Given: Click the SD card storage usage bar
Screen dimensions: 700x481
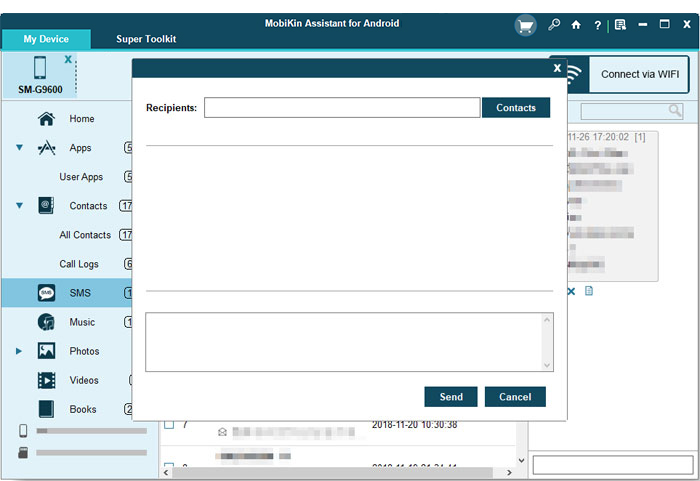Looking at the screenshot, I should [92, 453].
